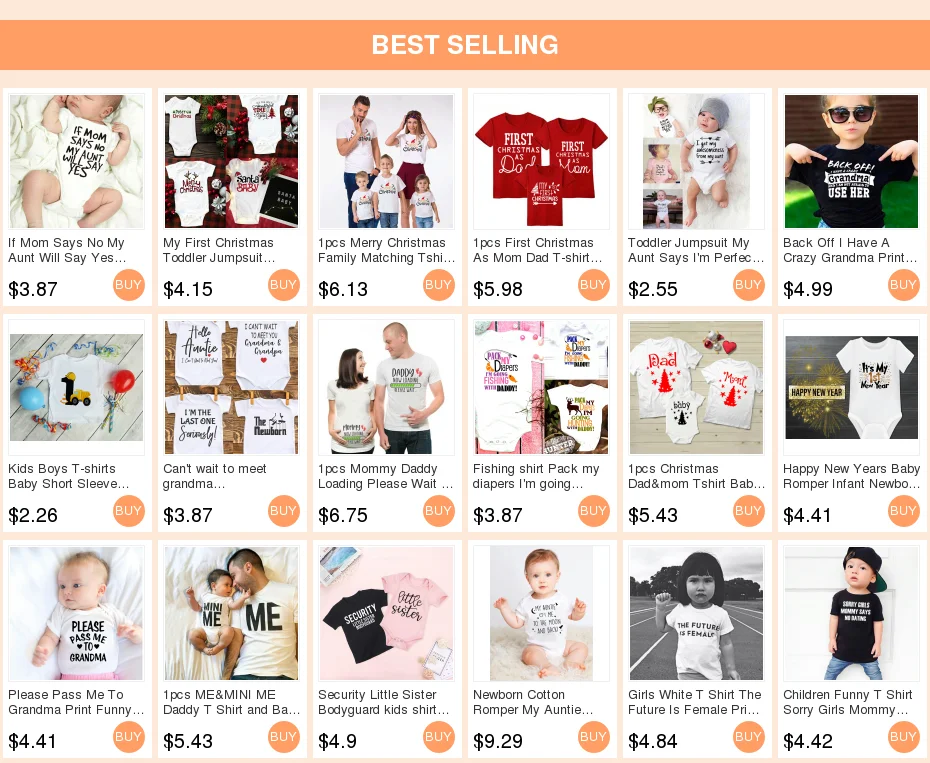Screen dimensions: 930x763
Task: Click BUY on the $4.15 Christmas jumpsuit
Action: pos(284,285)
